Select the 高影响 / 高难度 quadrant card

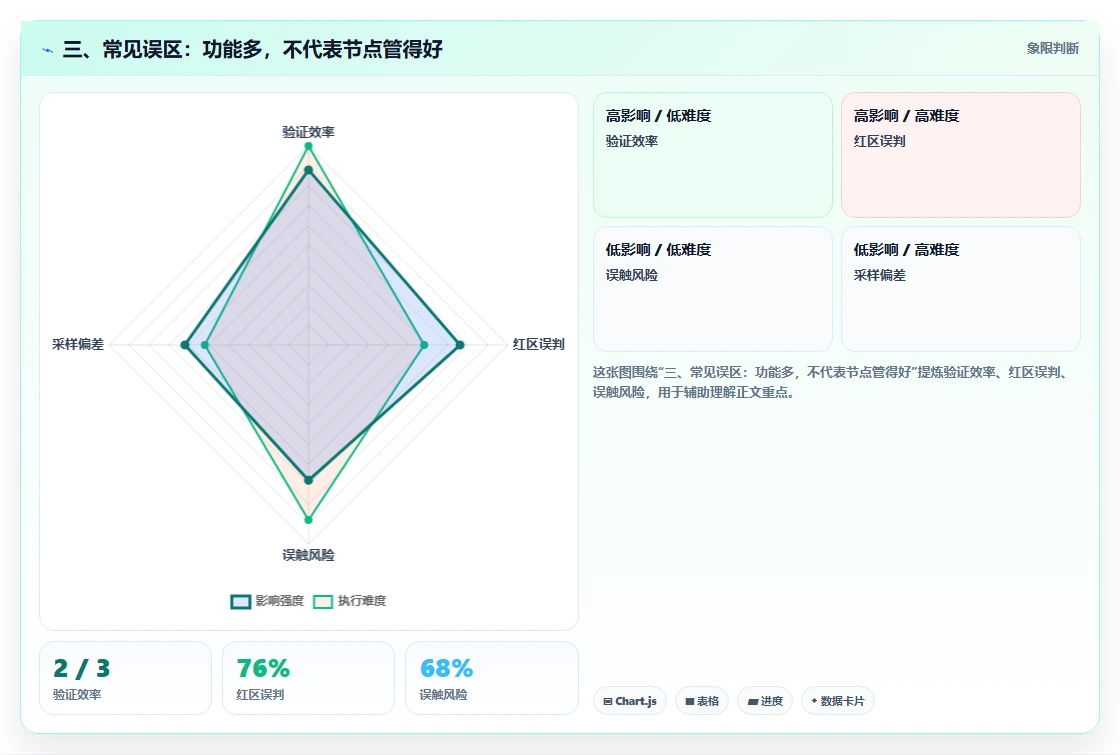(x=961, y=155)
